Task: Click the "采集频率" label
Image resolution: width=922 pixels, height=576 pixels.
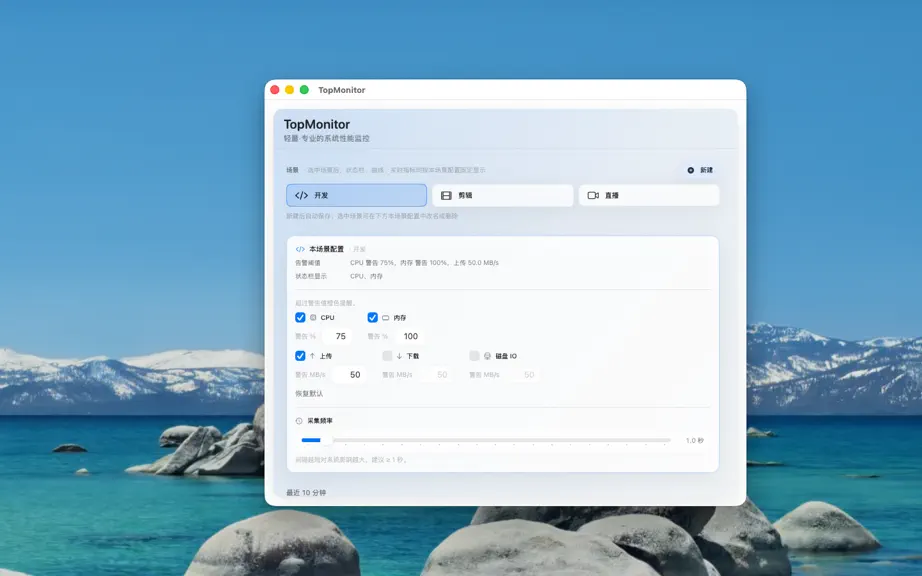Action: tap(320, 421)
